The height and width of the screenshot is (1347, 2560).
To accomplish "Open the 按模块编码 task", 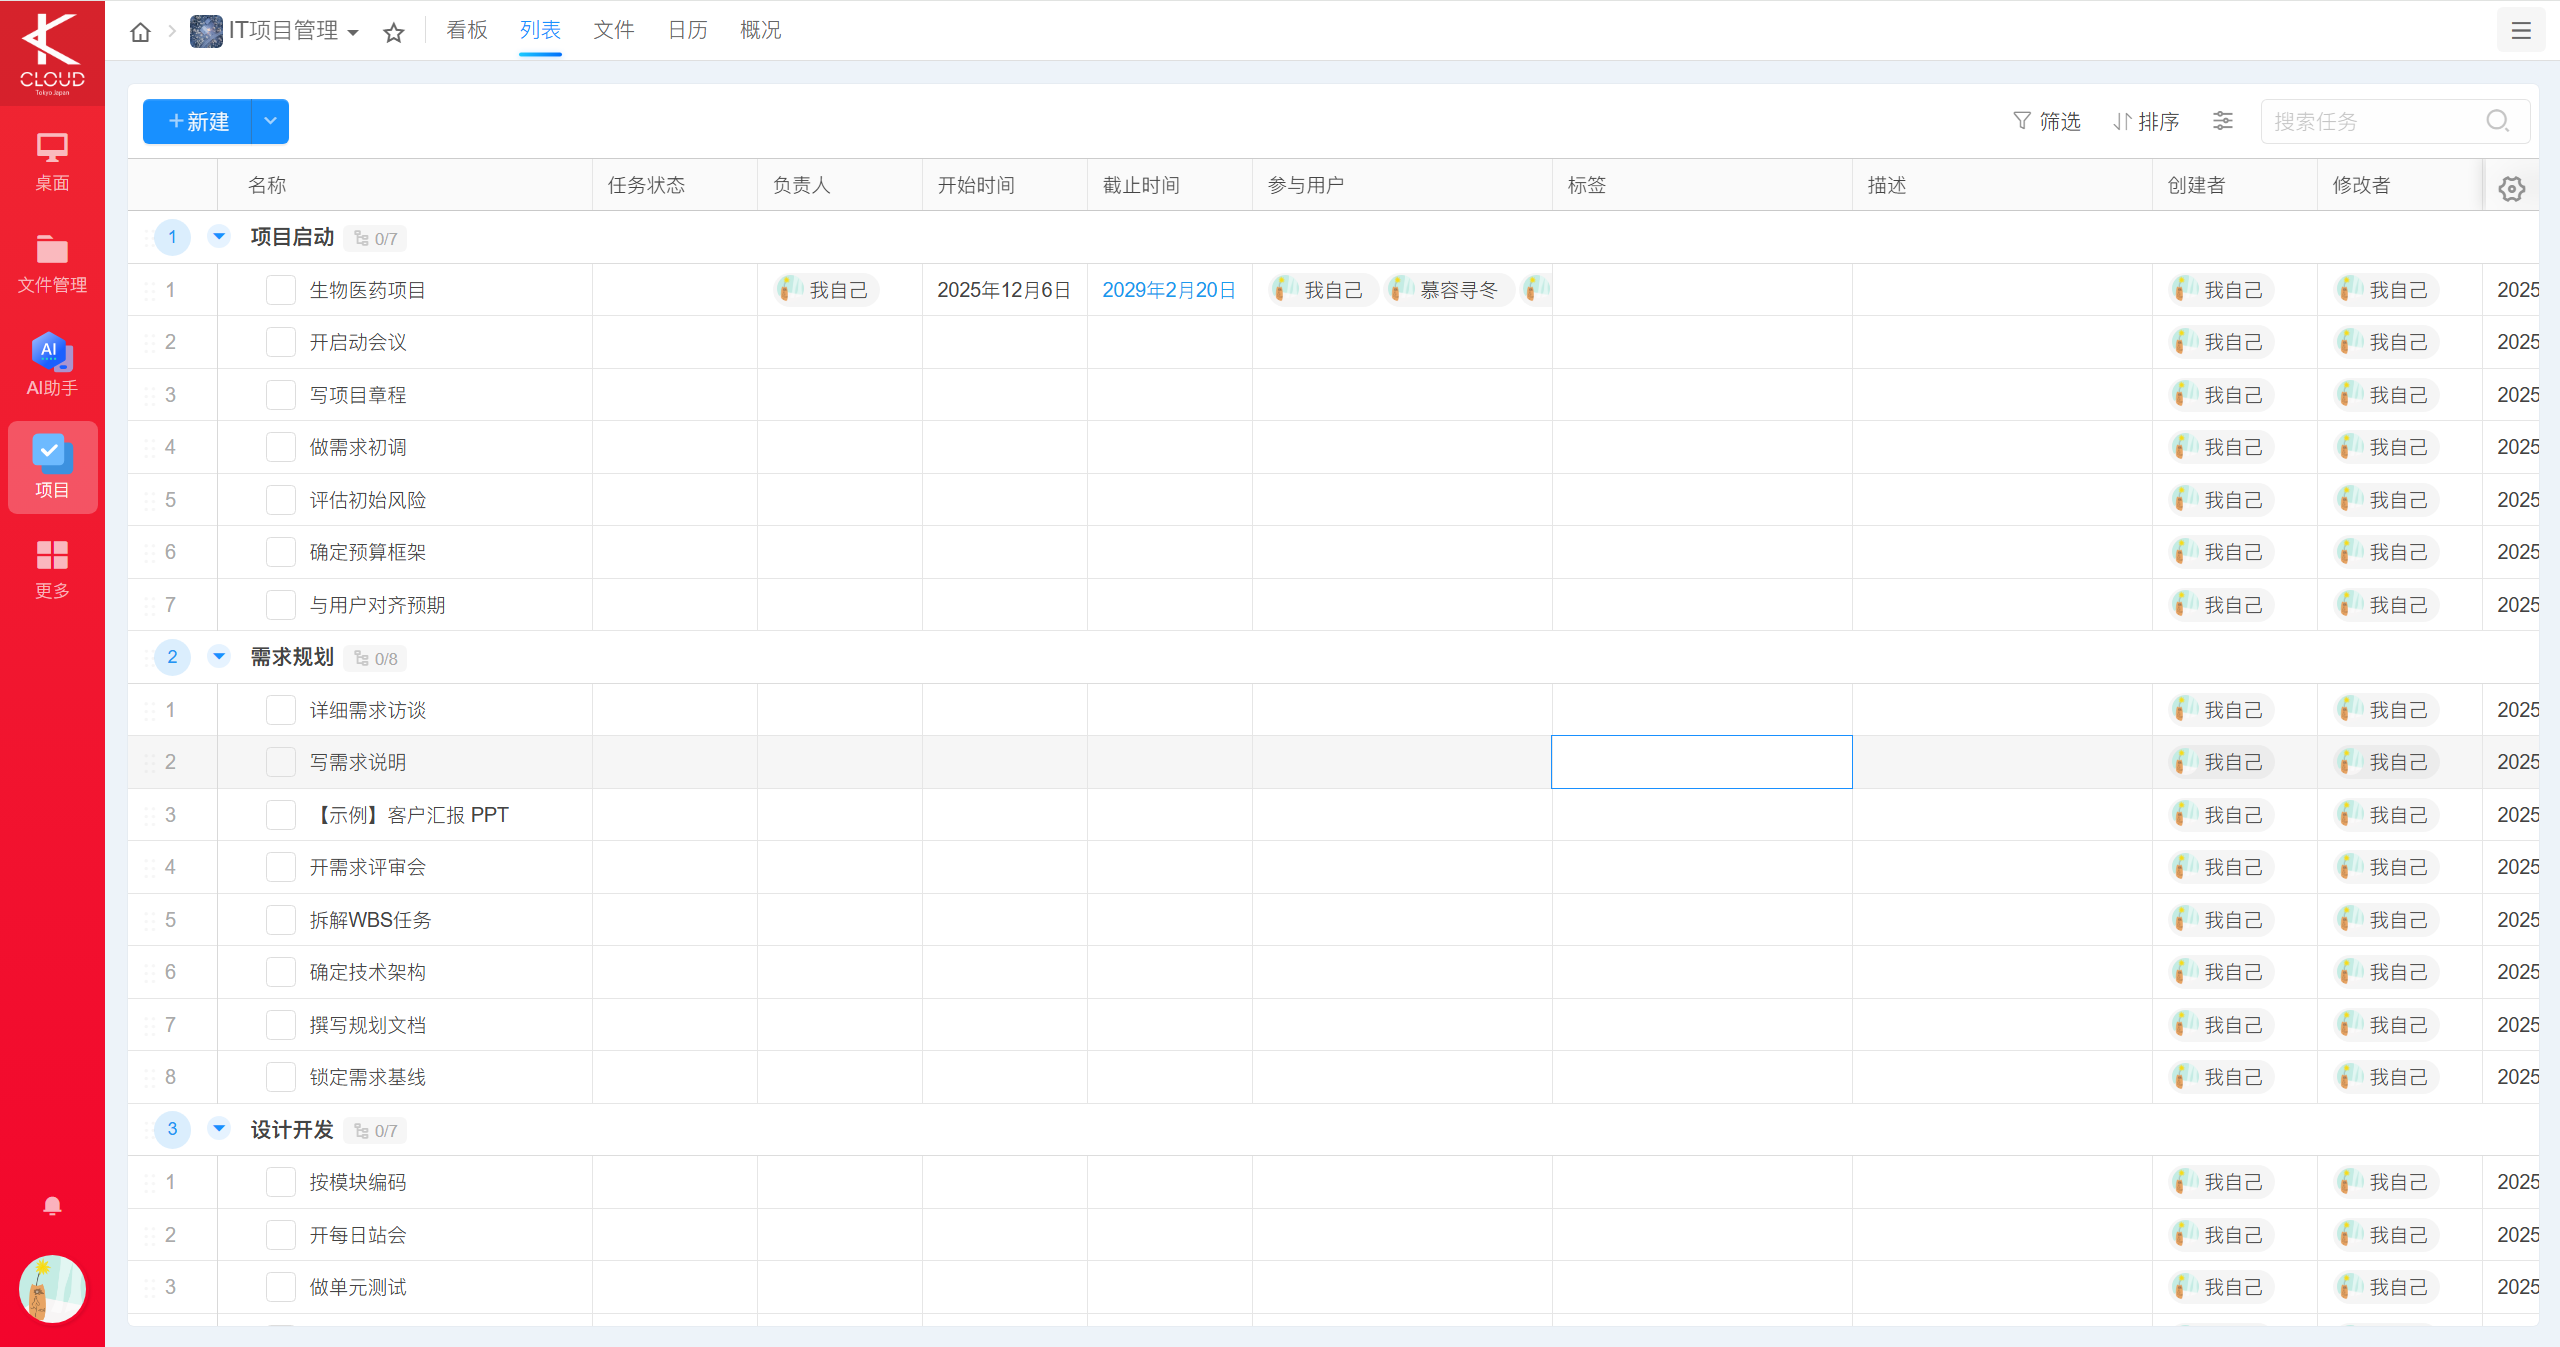I will [x=358, y=1182].
